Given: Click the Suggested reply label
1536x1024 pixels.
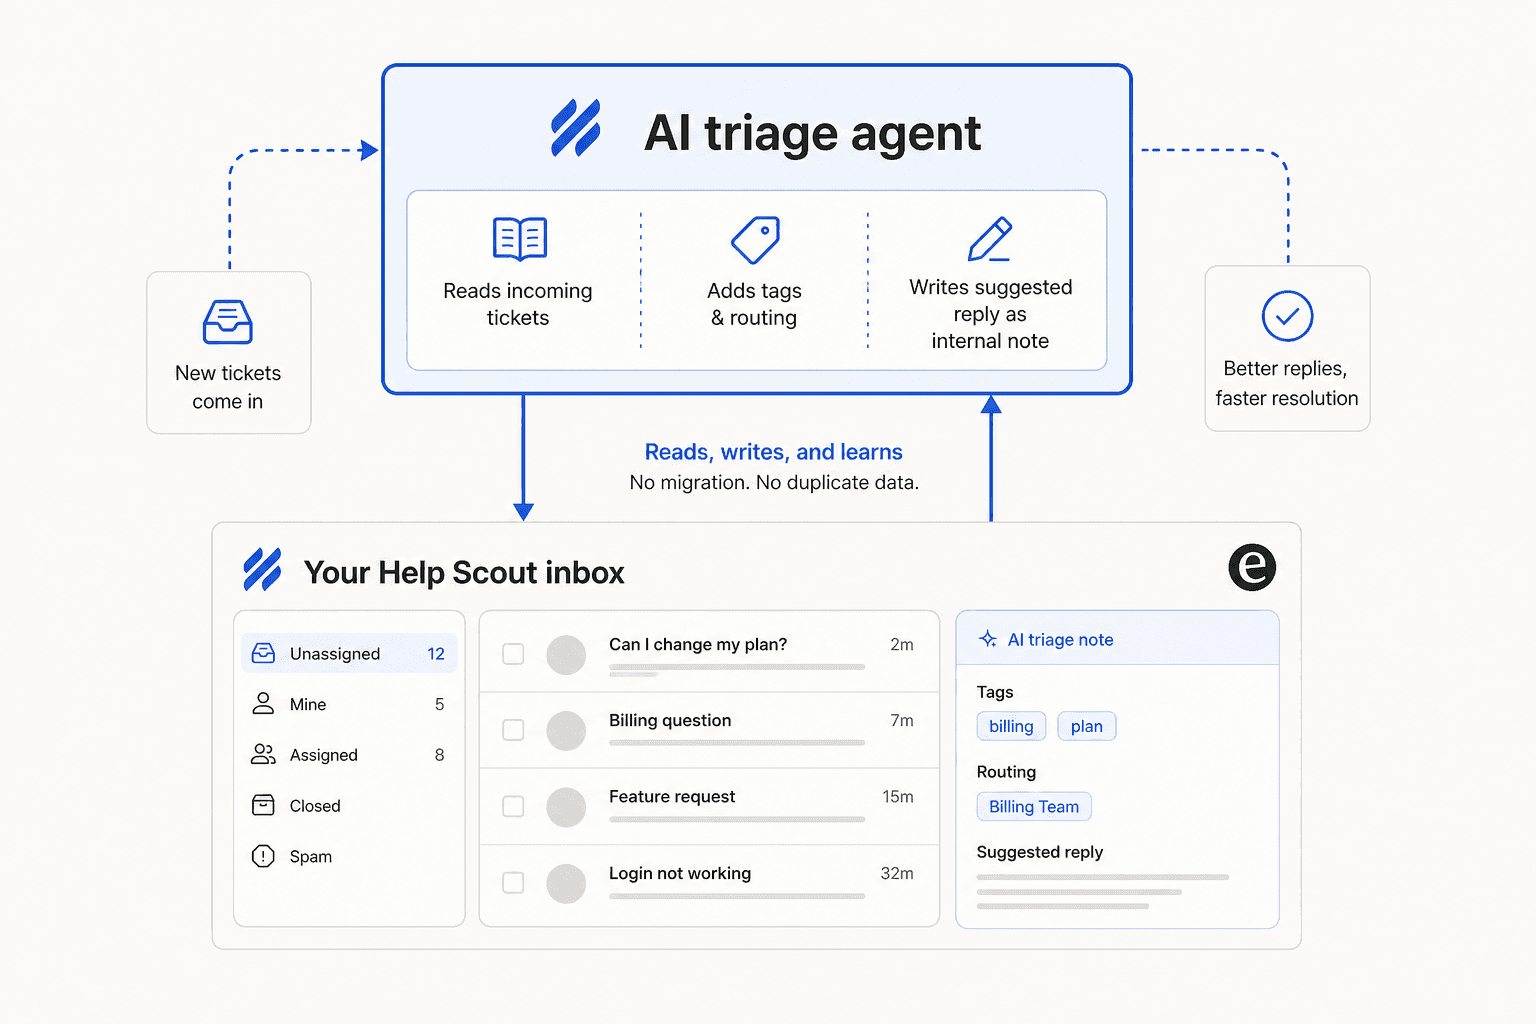Looking at the screenshot, I should tap(1040, 852).
